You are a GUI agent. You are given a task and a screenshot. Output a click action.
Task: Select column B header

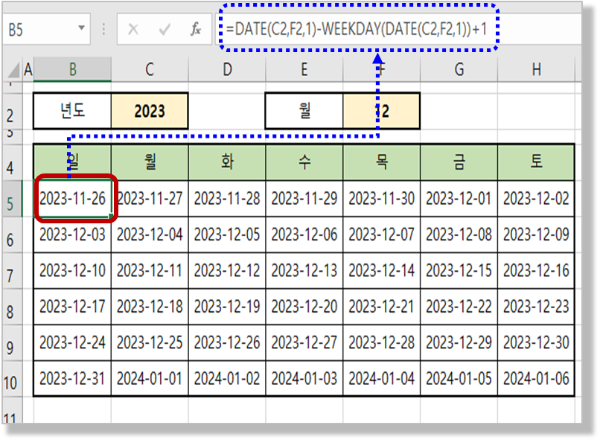pos(72,70)
